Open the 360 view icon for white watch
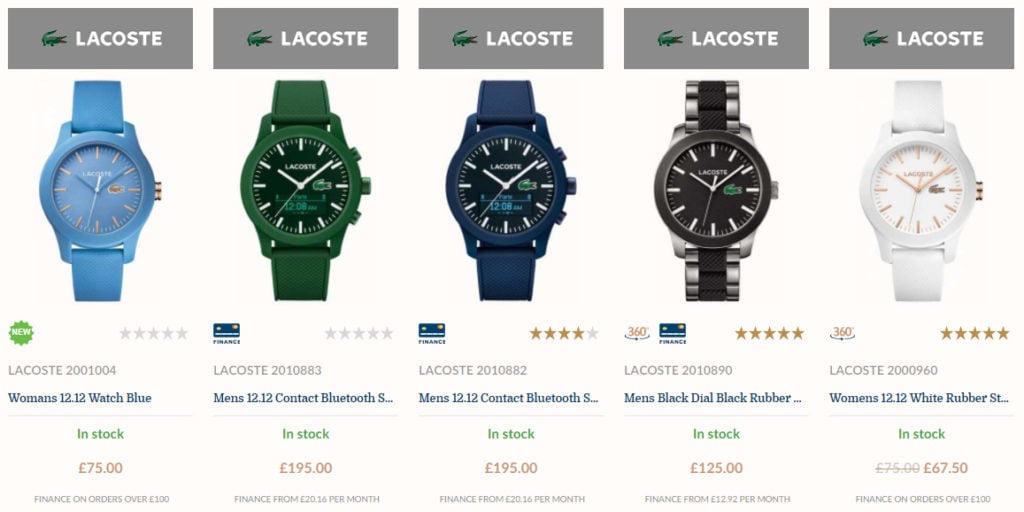This screenshot has height=512, width=1024. 842,333
